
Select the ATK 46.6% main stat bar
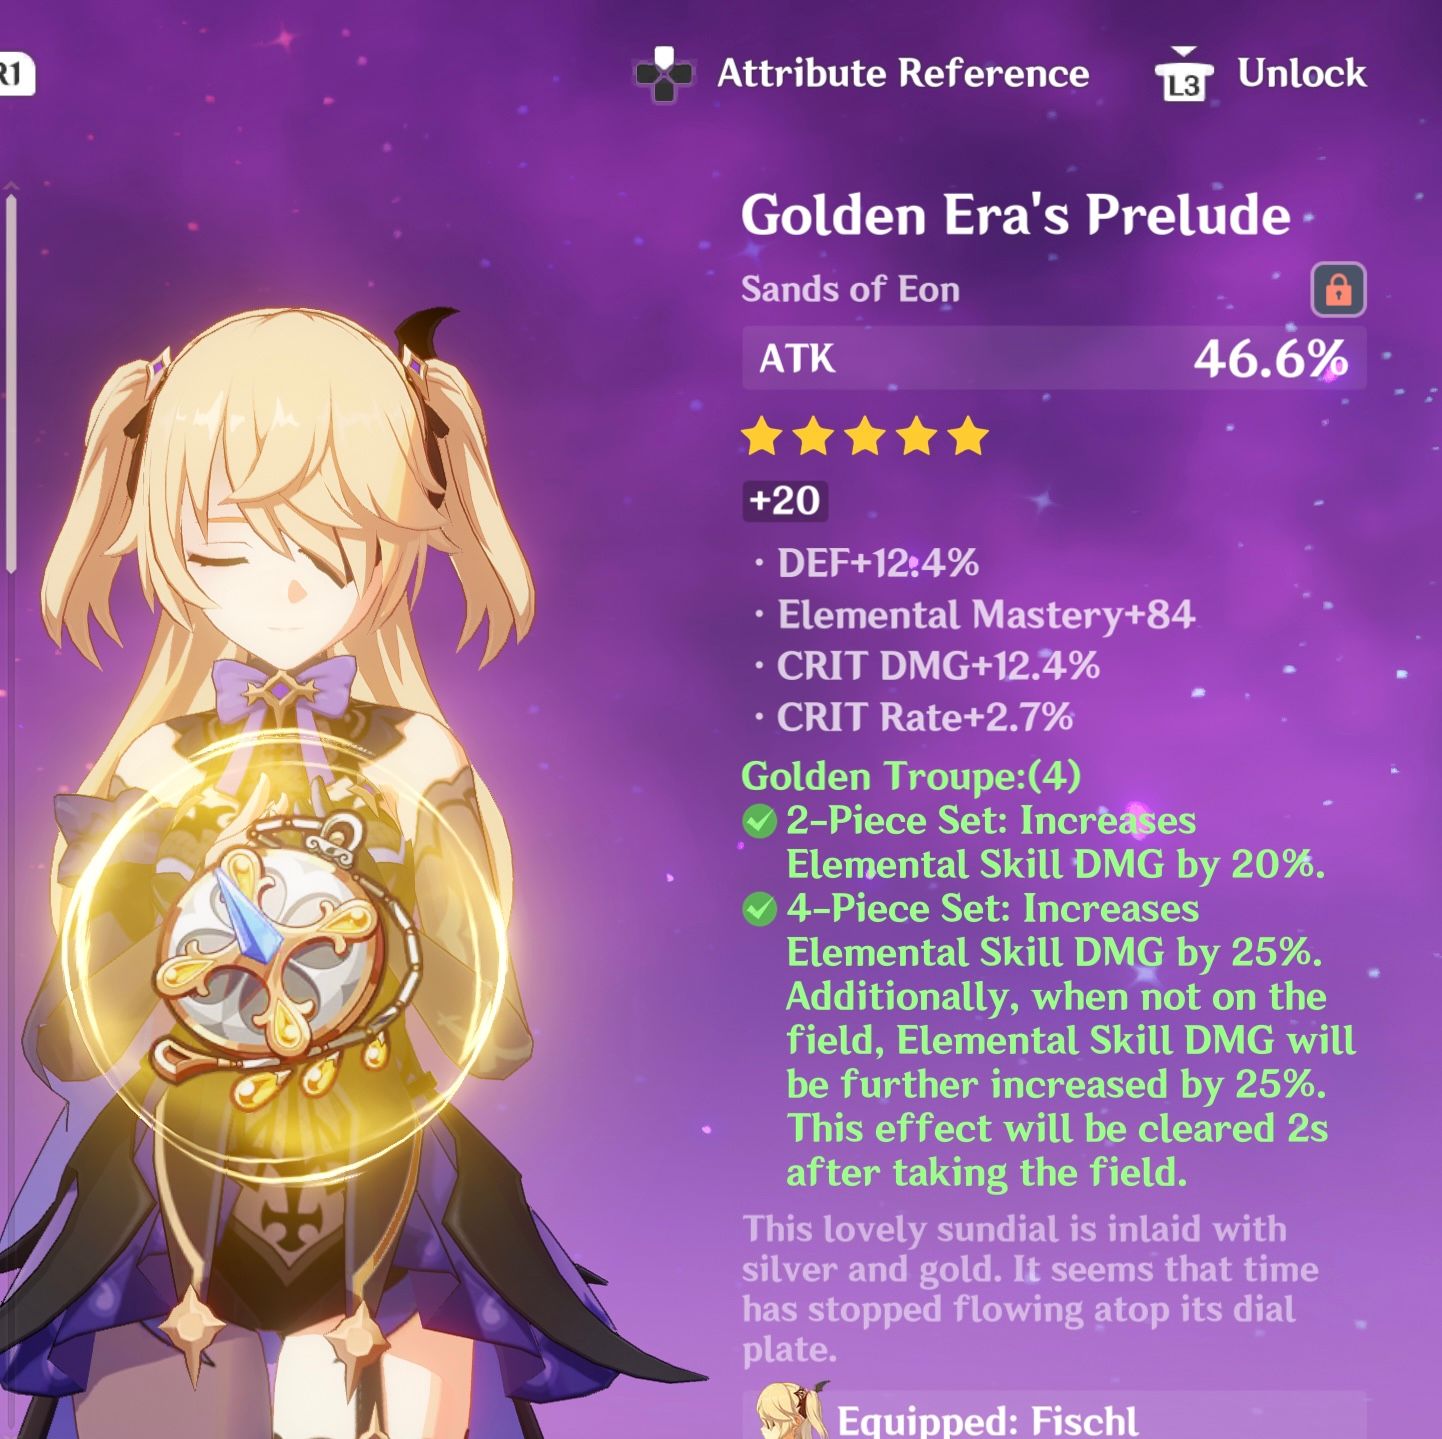tap(1054, 359)
